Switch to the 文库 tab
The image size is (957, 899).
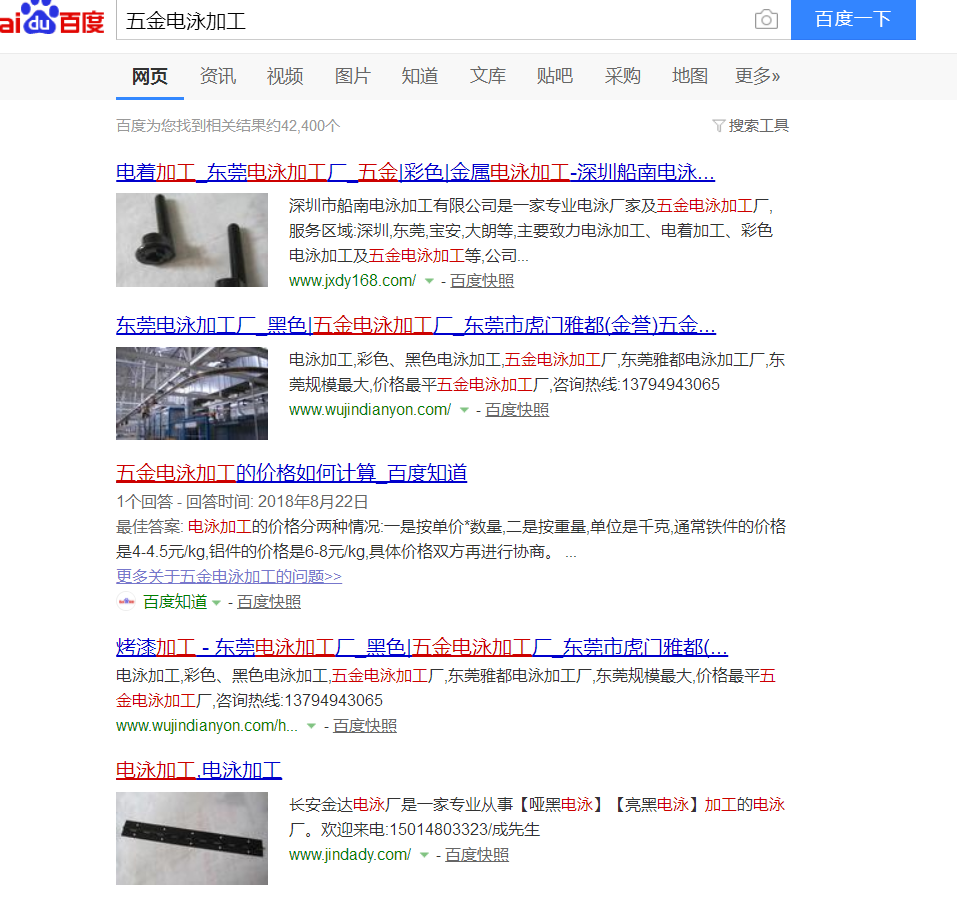pos(488,76)
